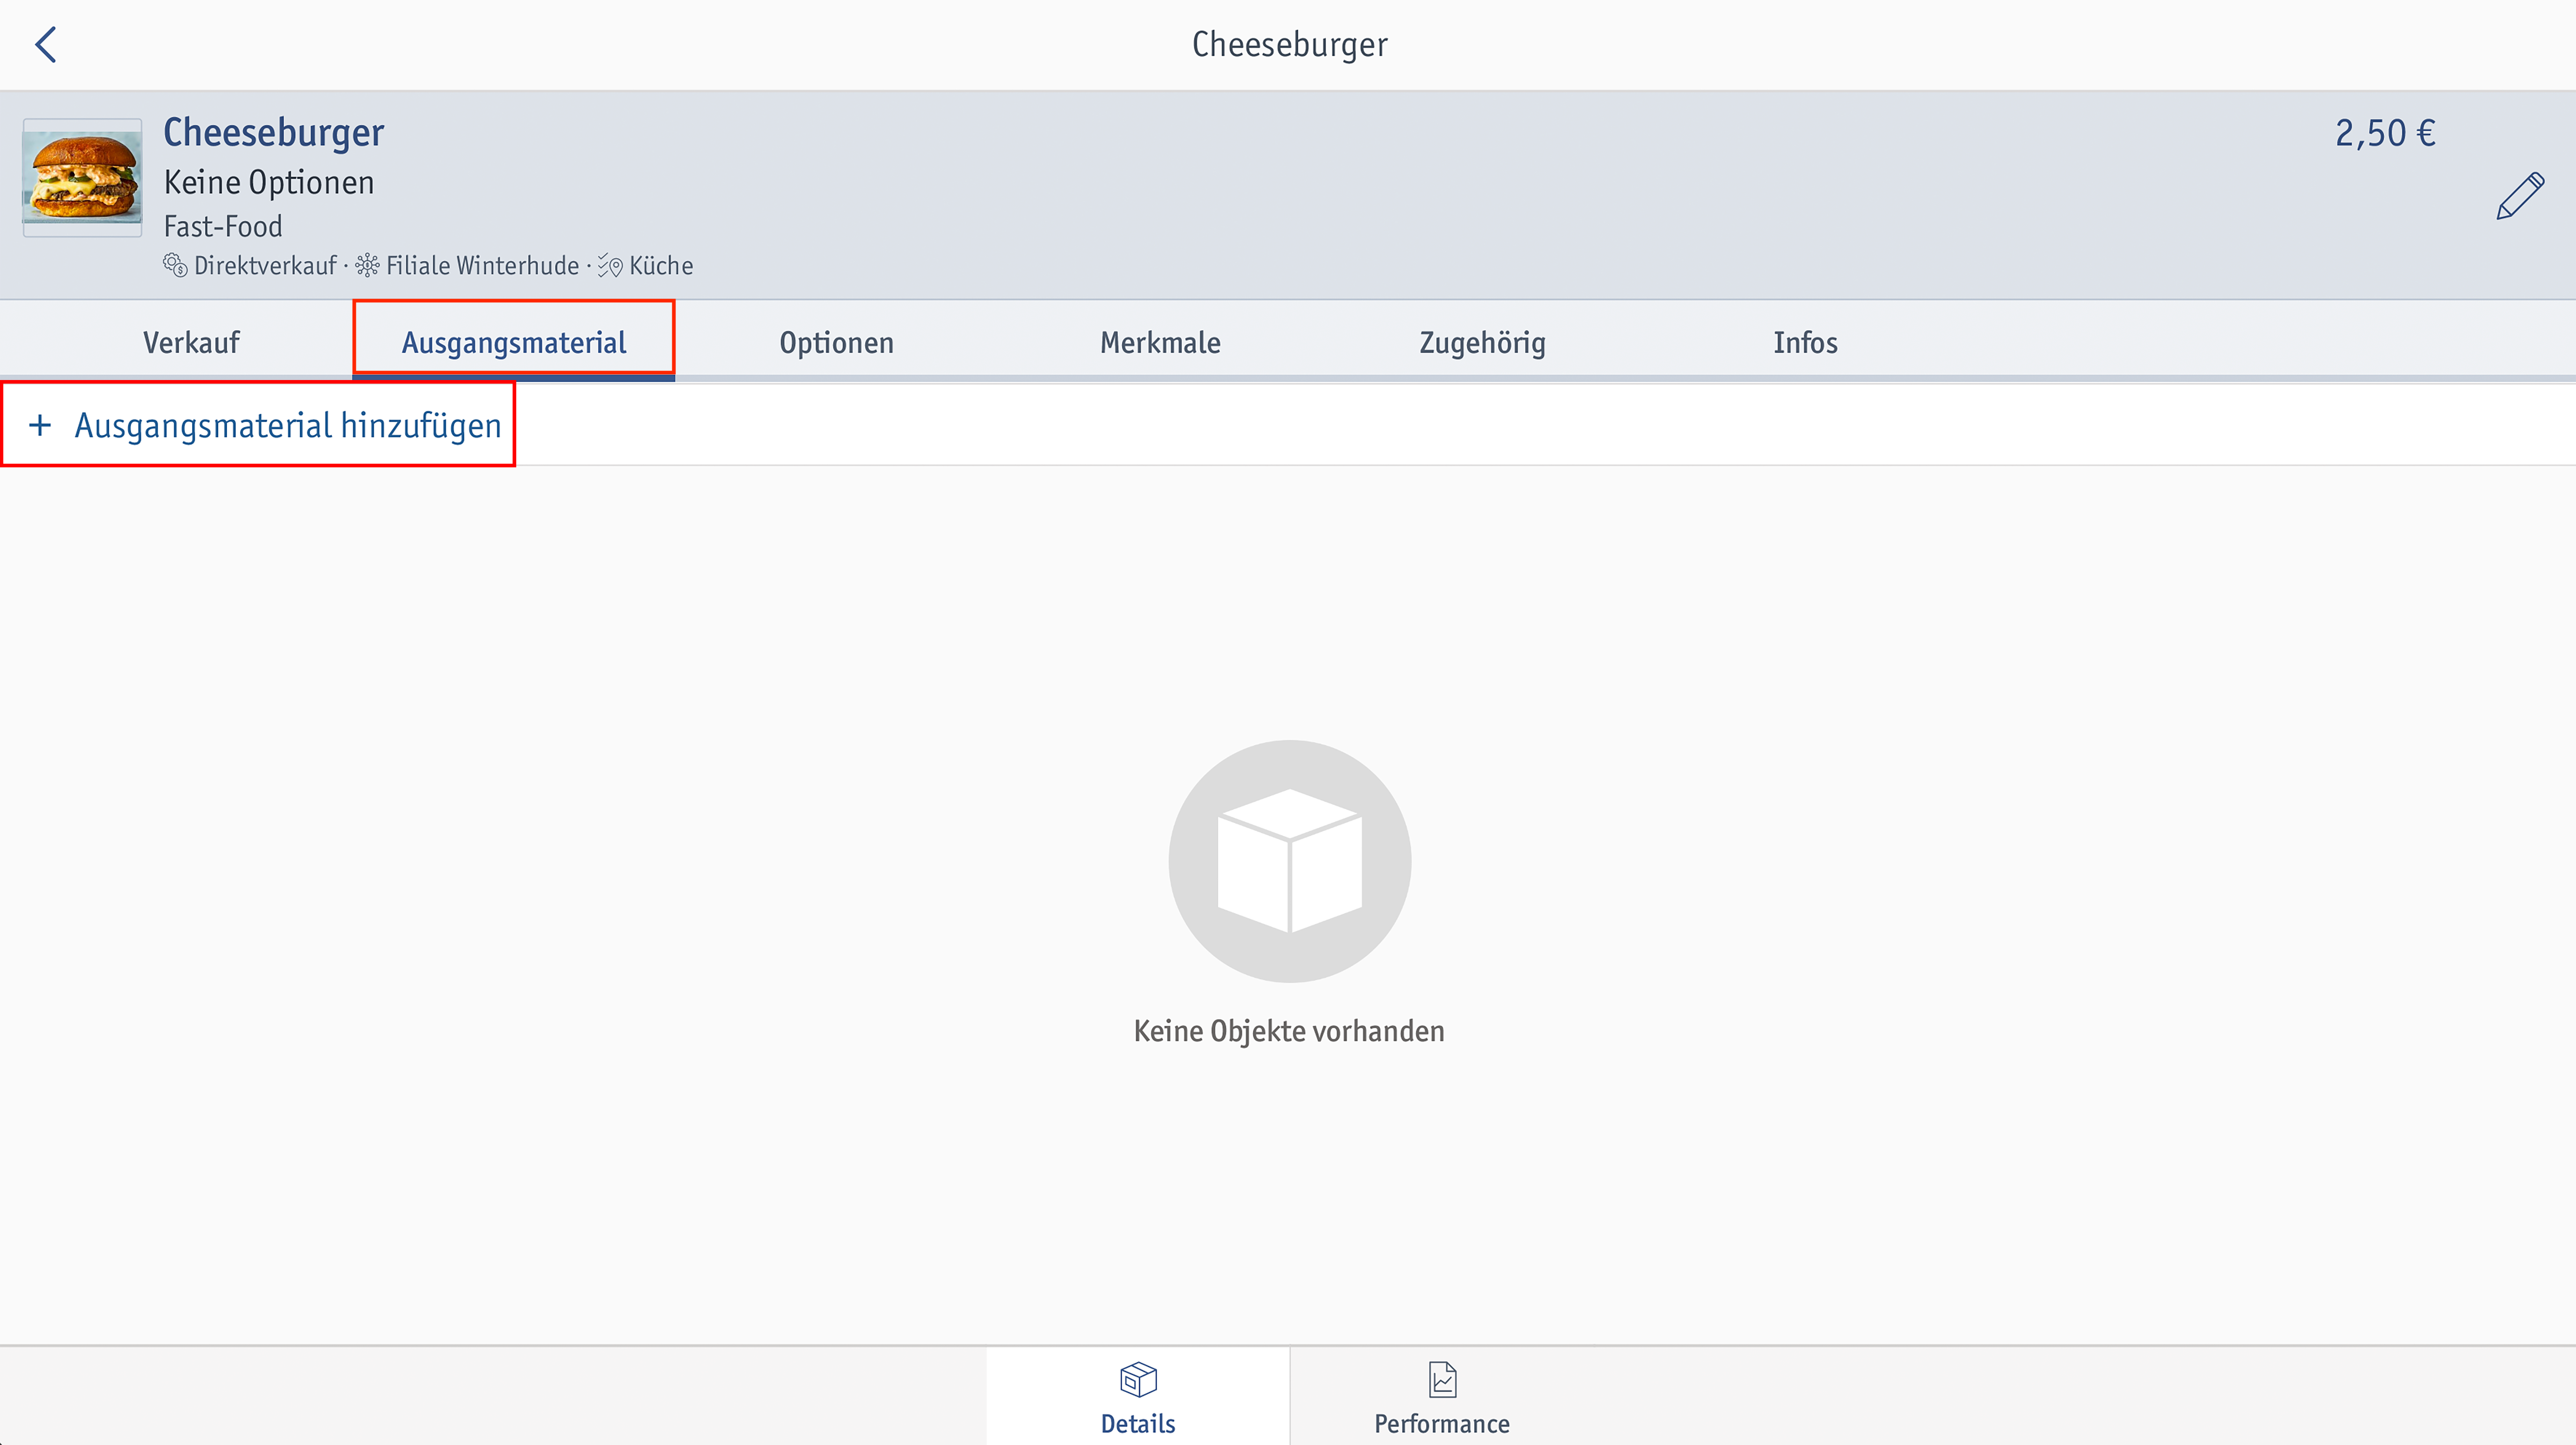
Task: Click the Küche location icon
Action: coord(610,265)
